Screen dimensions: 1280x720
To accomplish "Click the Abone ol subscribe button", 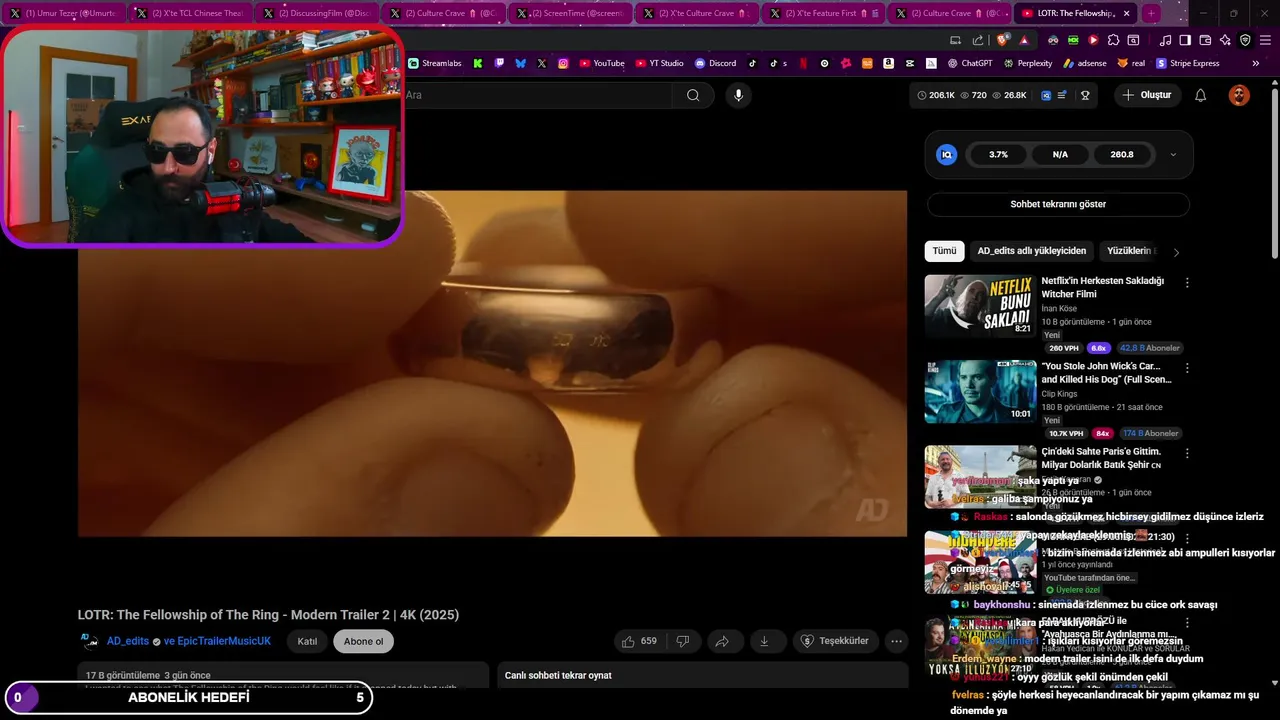I will point(363,641).
